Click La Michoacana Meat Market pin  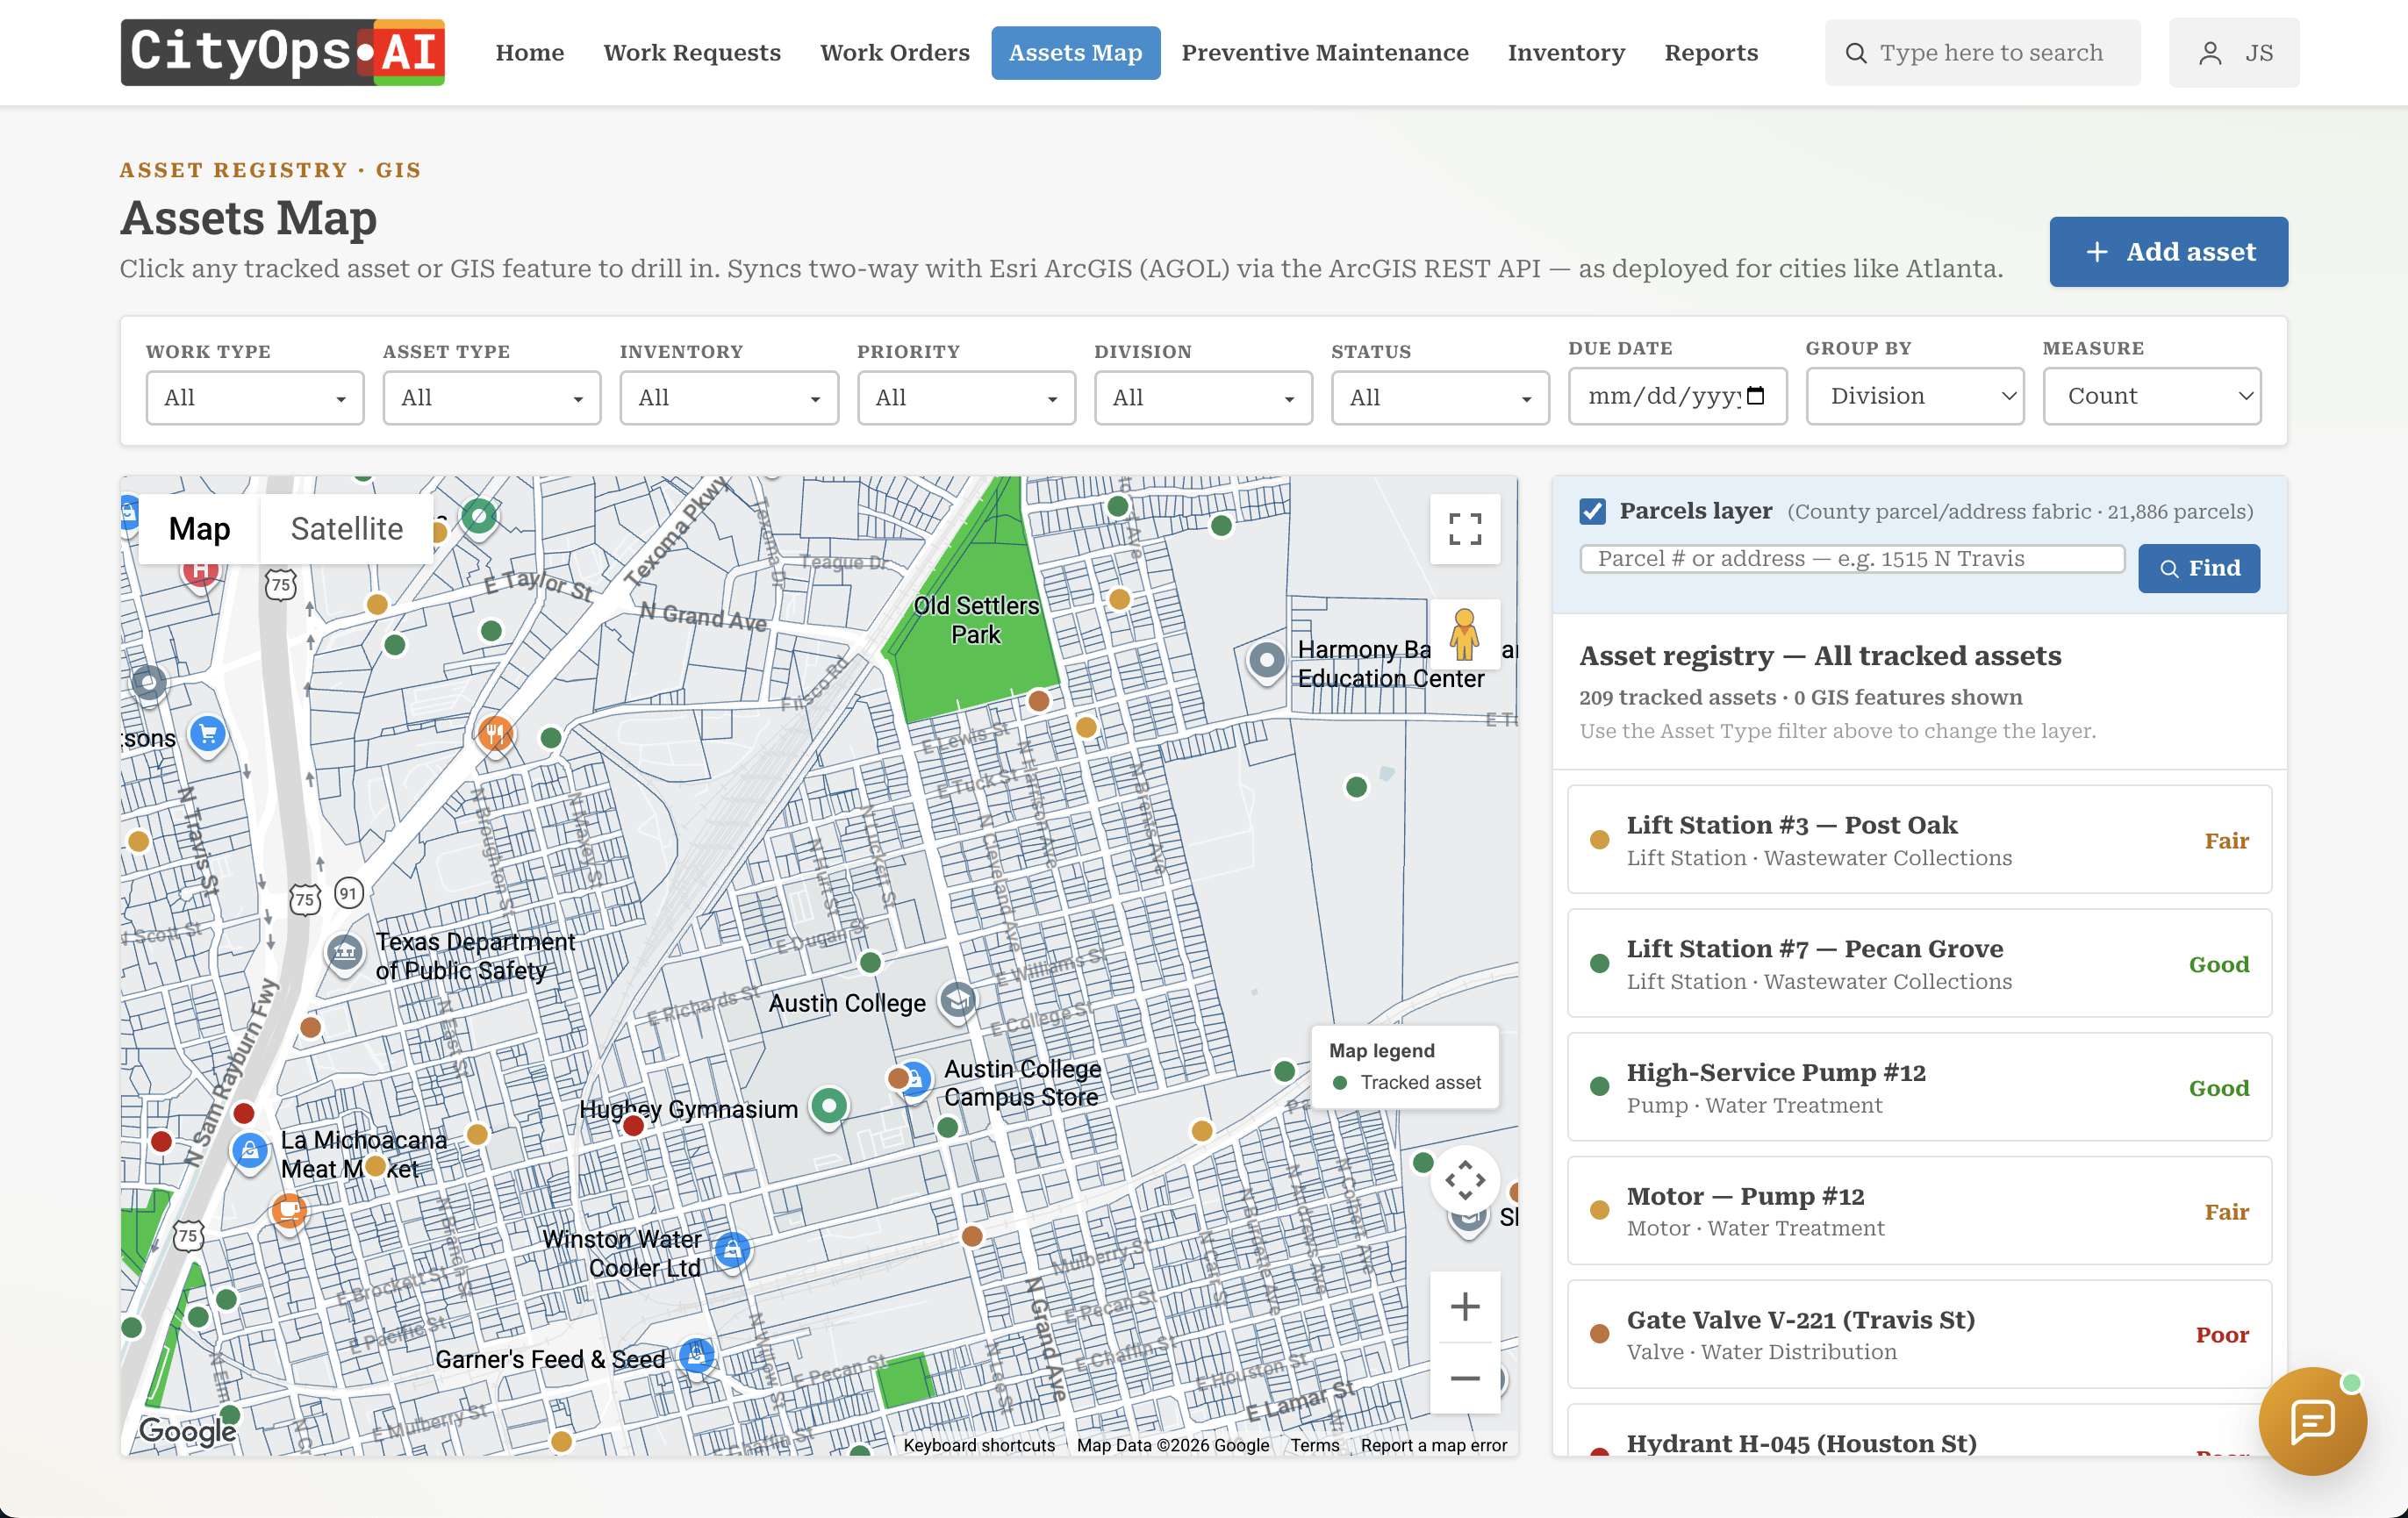pyautogui.click(x=250, y=1152)
